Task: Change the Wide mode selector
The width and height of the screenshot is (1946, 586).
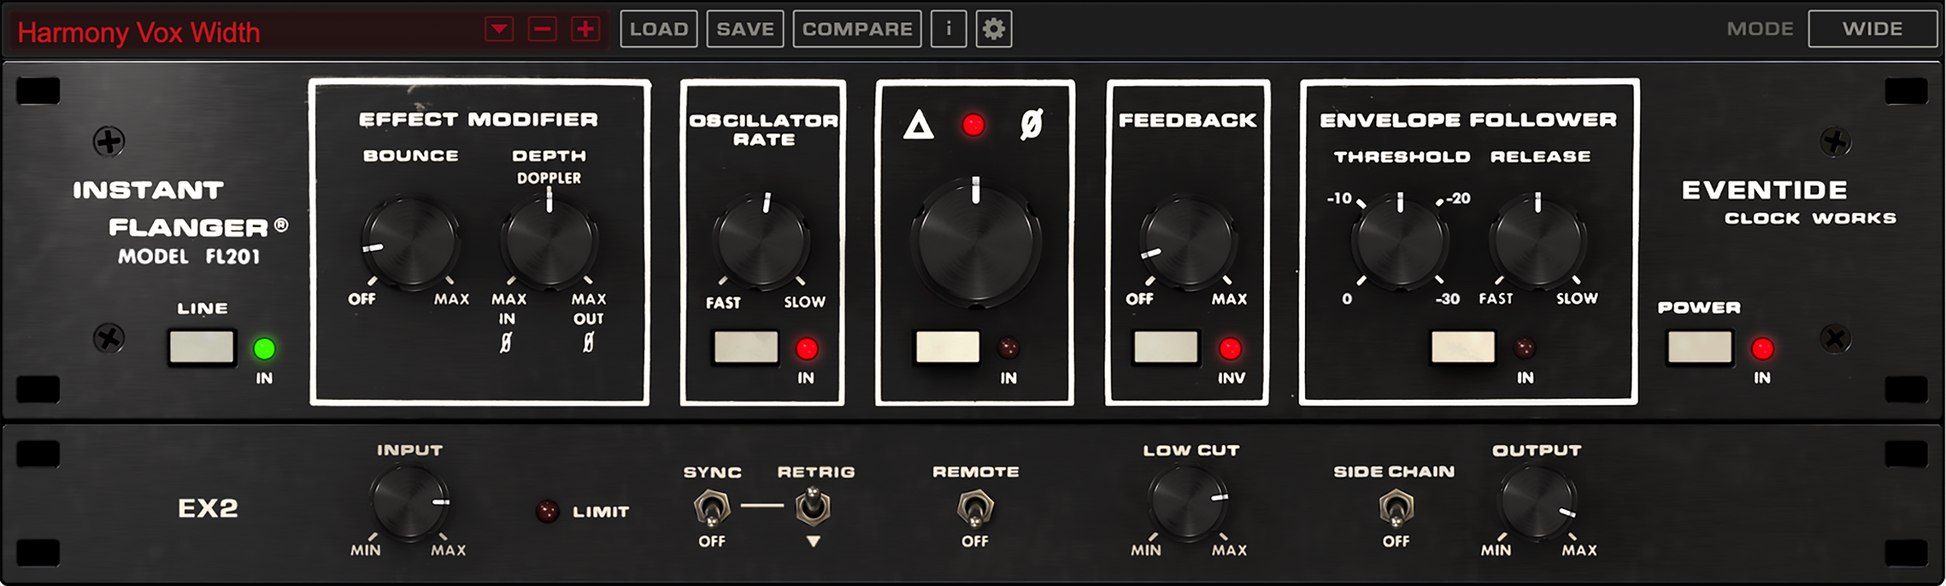Action: (x=1872, y=29)
